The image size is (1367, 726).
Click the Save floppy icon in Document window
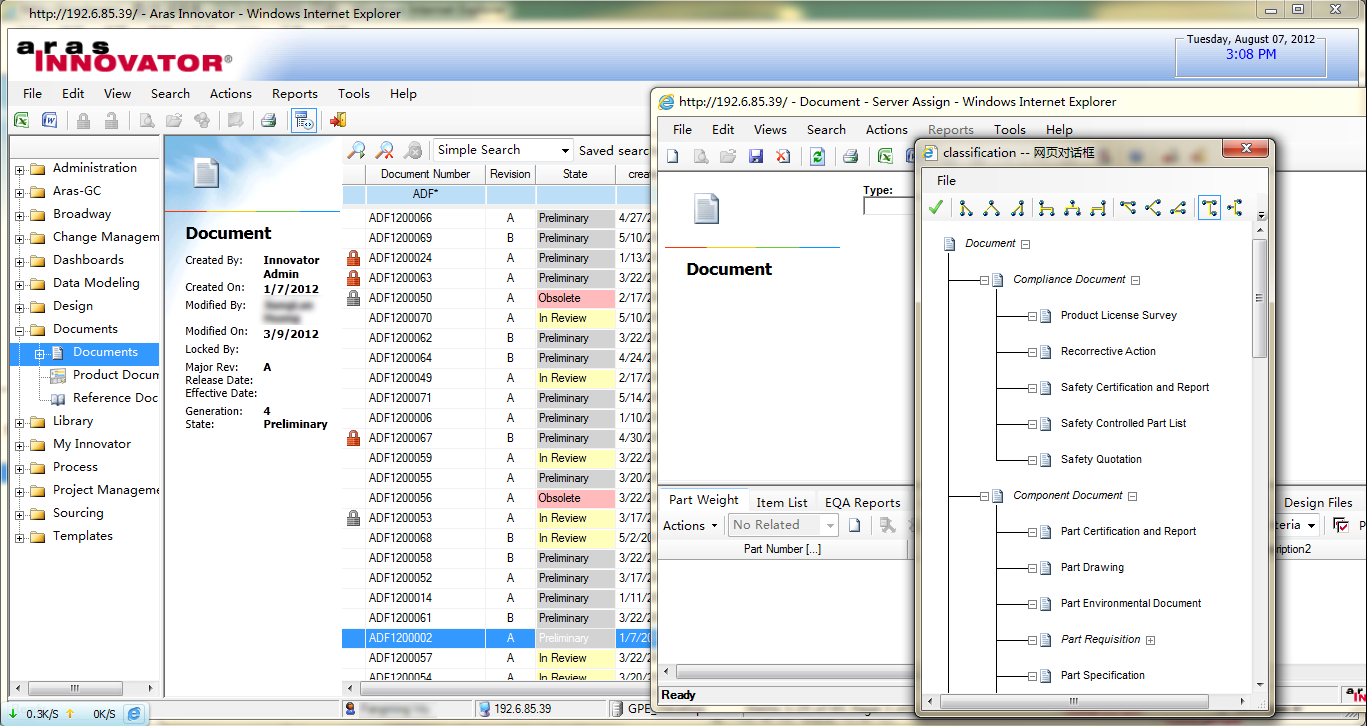pos(756,156)
